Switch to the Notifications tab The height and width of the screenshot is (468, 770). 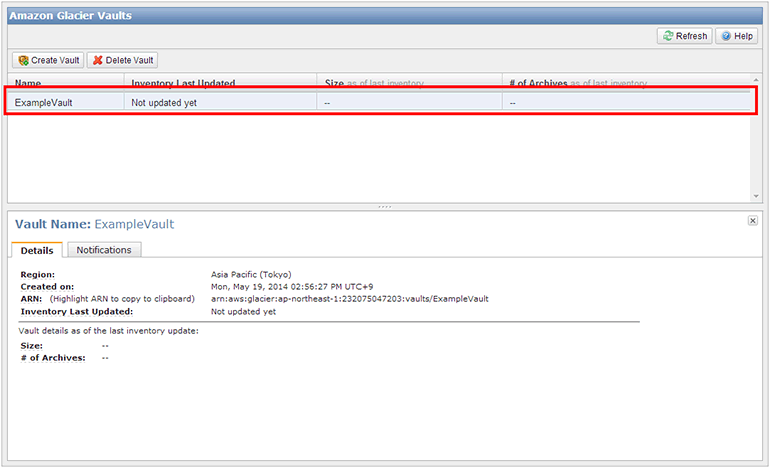pyautogui.click(x=104, y=250)
